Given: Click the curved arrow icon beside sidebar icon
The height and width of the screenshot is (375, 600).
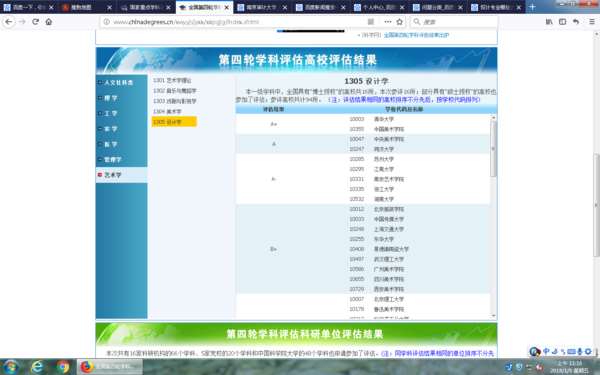Looking at the screenshot, I should point(576,22).
